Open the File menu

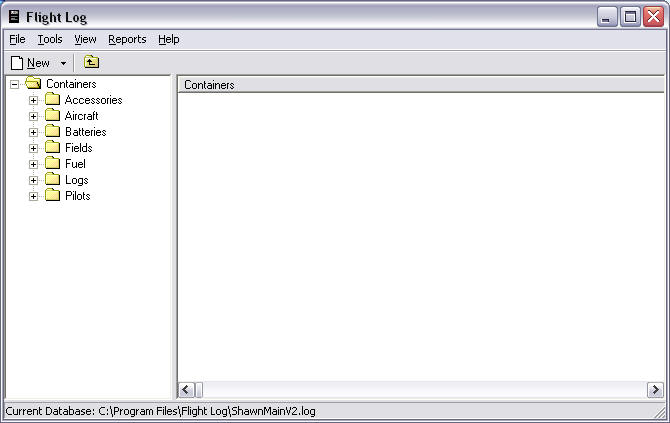17,39
